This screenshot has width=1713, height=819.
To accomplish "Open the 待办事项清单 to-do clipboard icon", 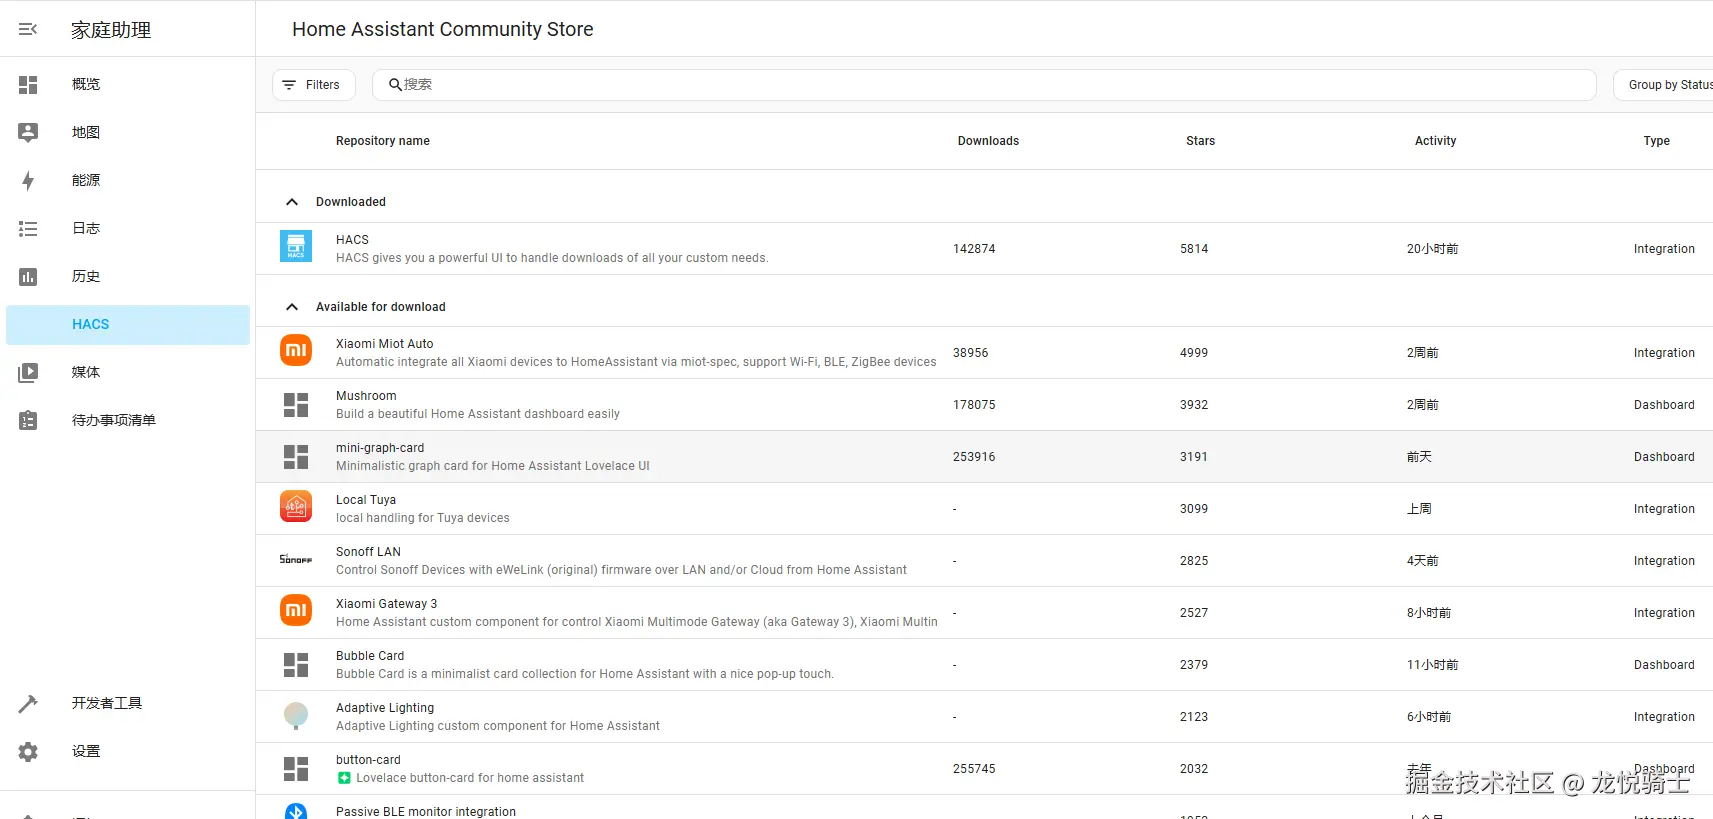I will pos(28,421).
